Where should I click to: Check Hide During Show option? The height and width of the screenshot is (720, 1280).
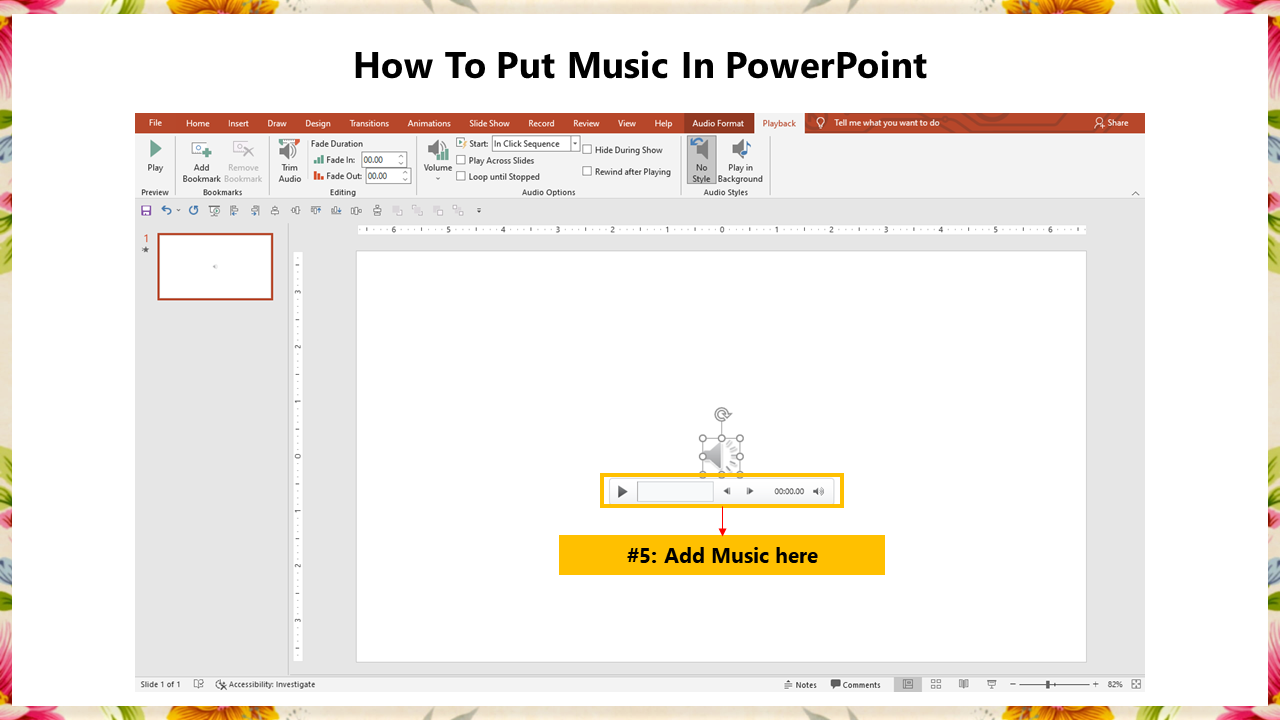pyautogui.click(x=587, y=150)
